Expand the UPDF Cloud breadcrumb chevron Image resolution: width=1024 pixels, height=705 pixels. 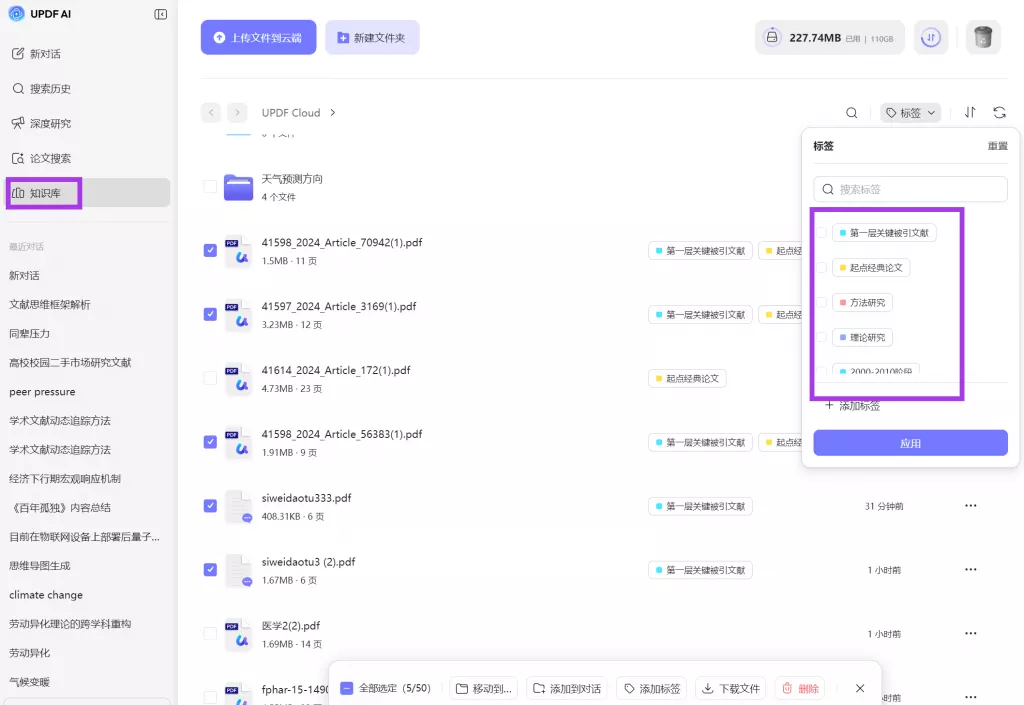pos(333,113)
